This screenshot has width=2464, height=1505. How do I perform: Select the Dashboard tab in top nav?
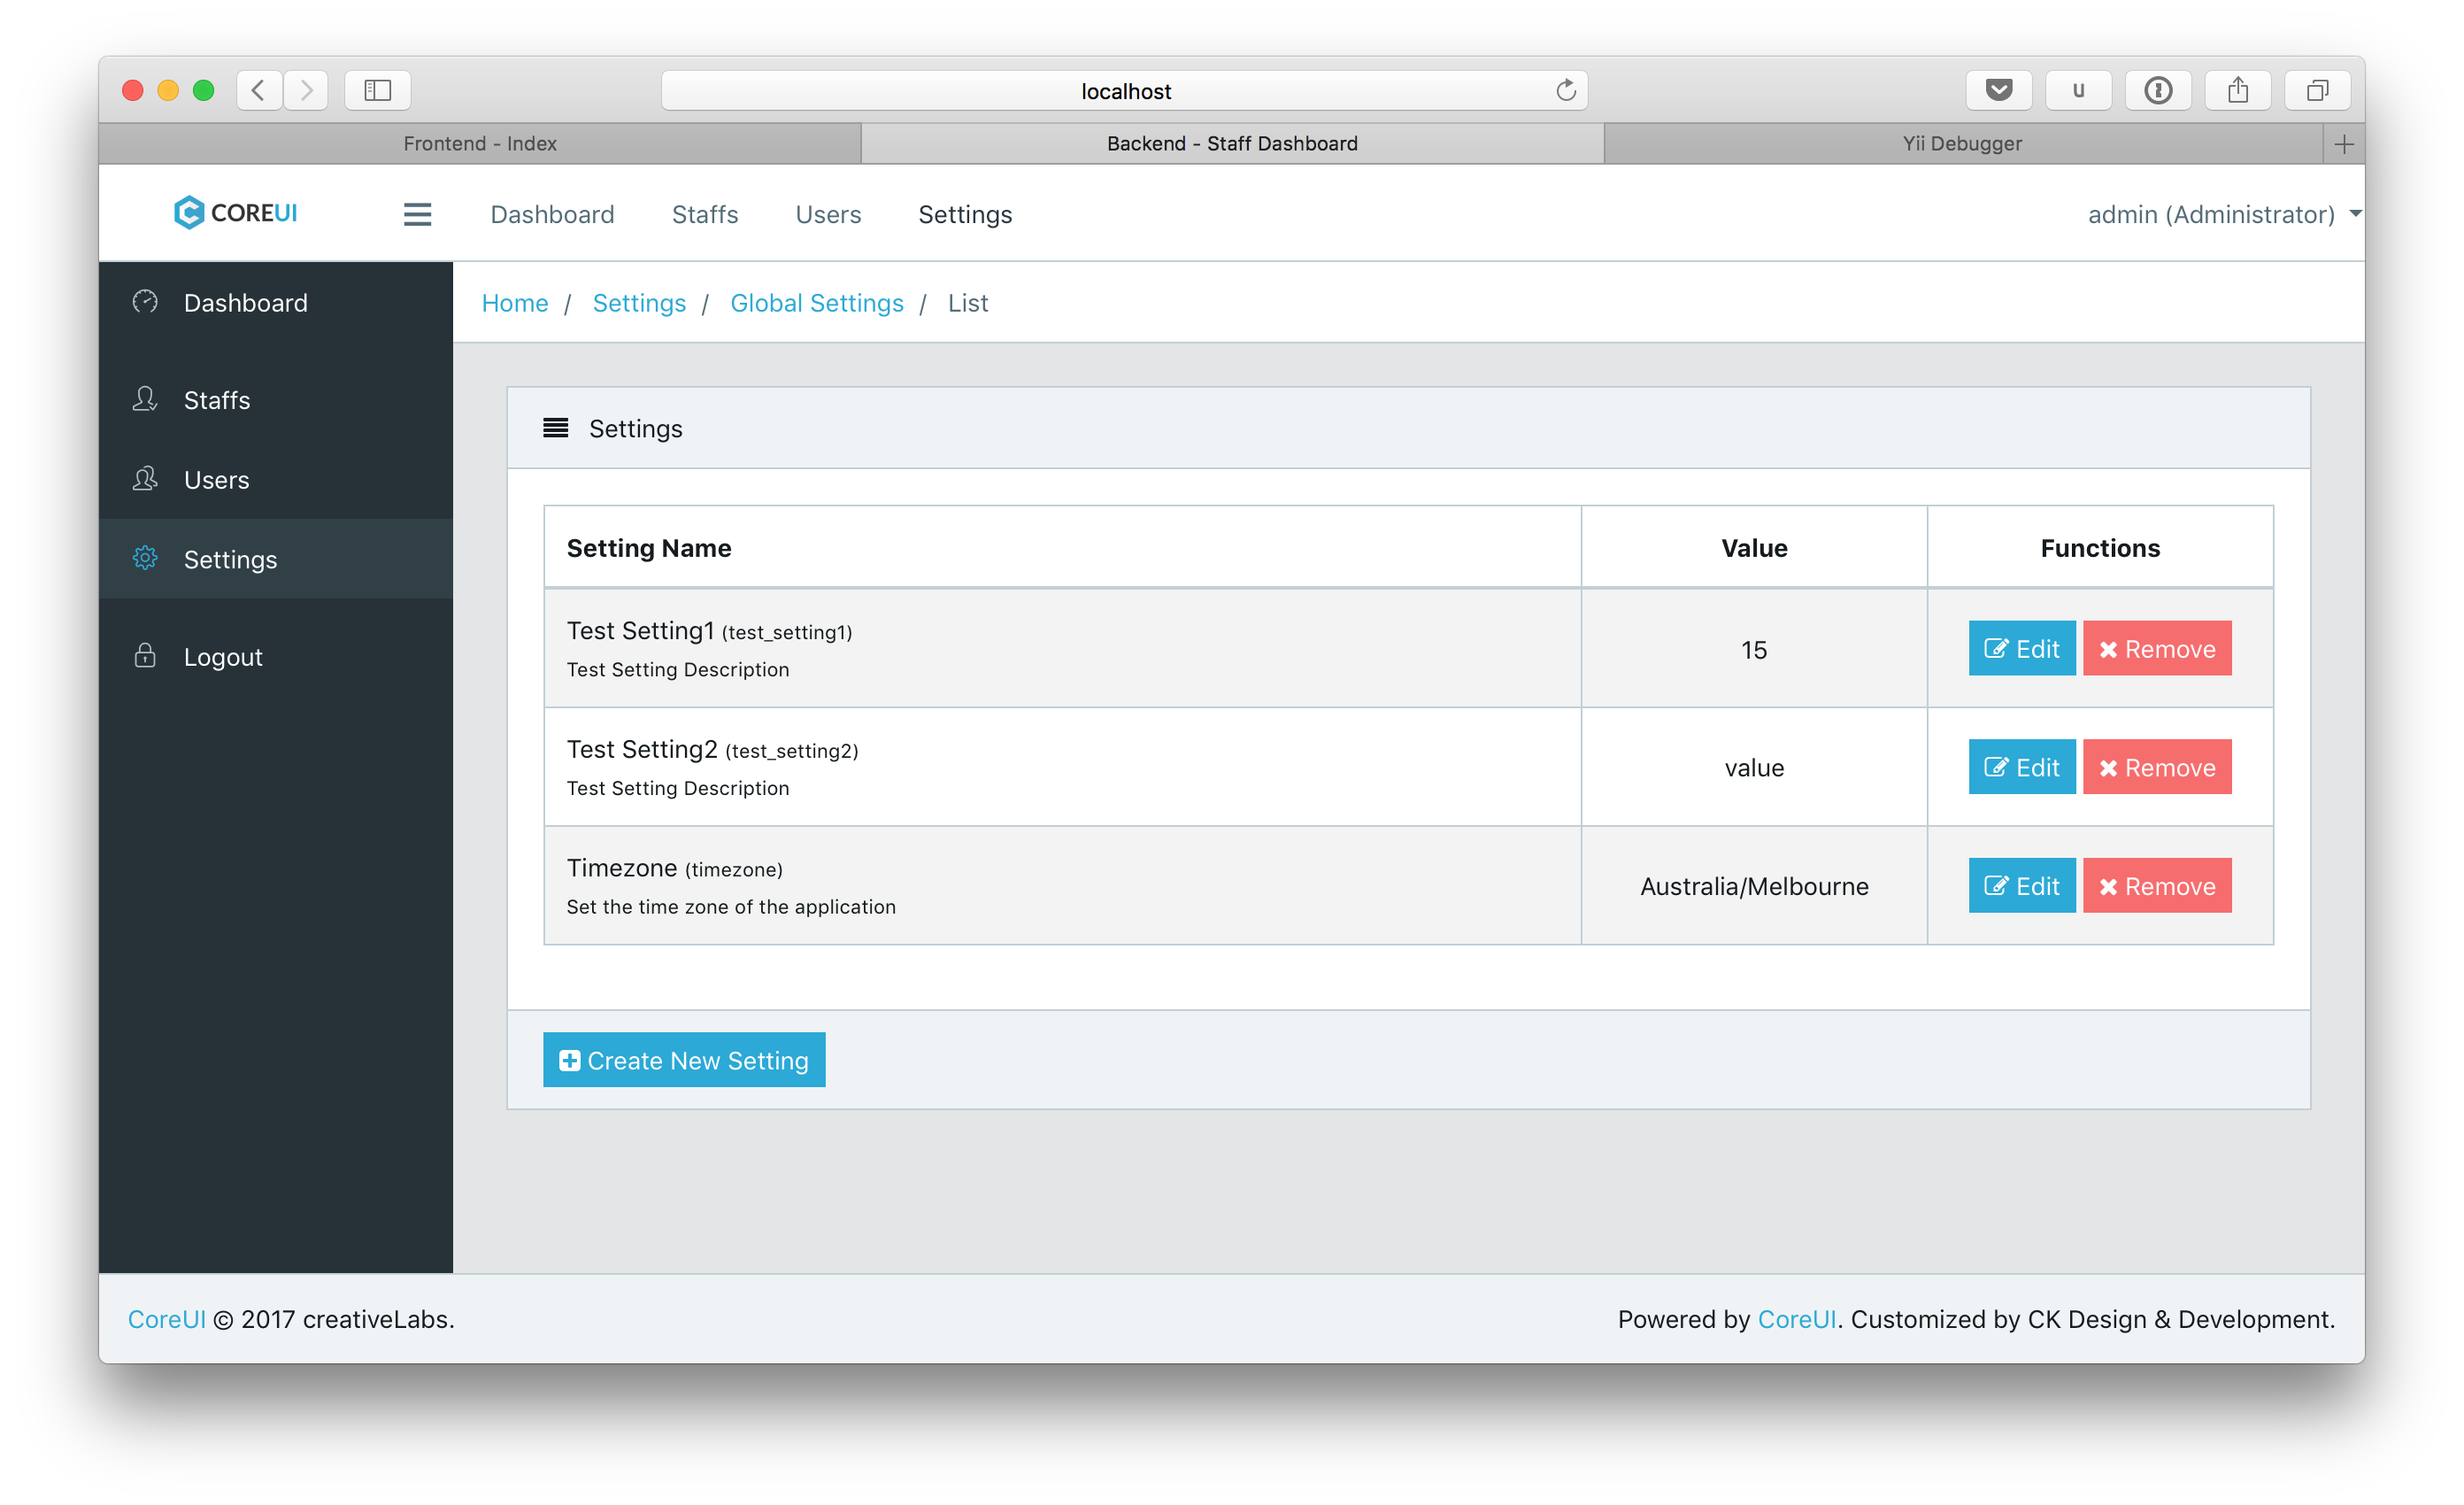tap(551, 213)
